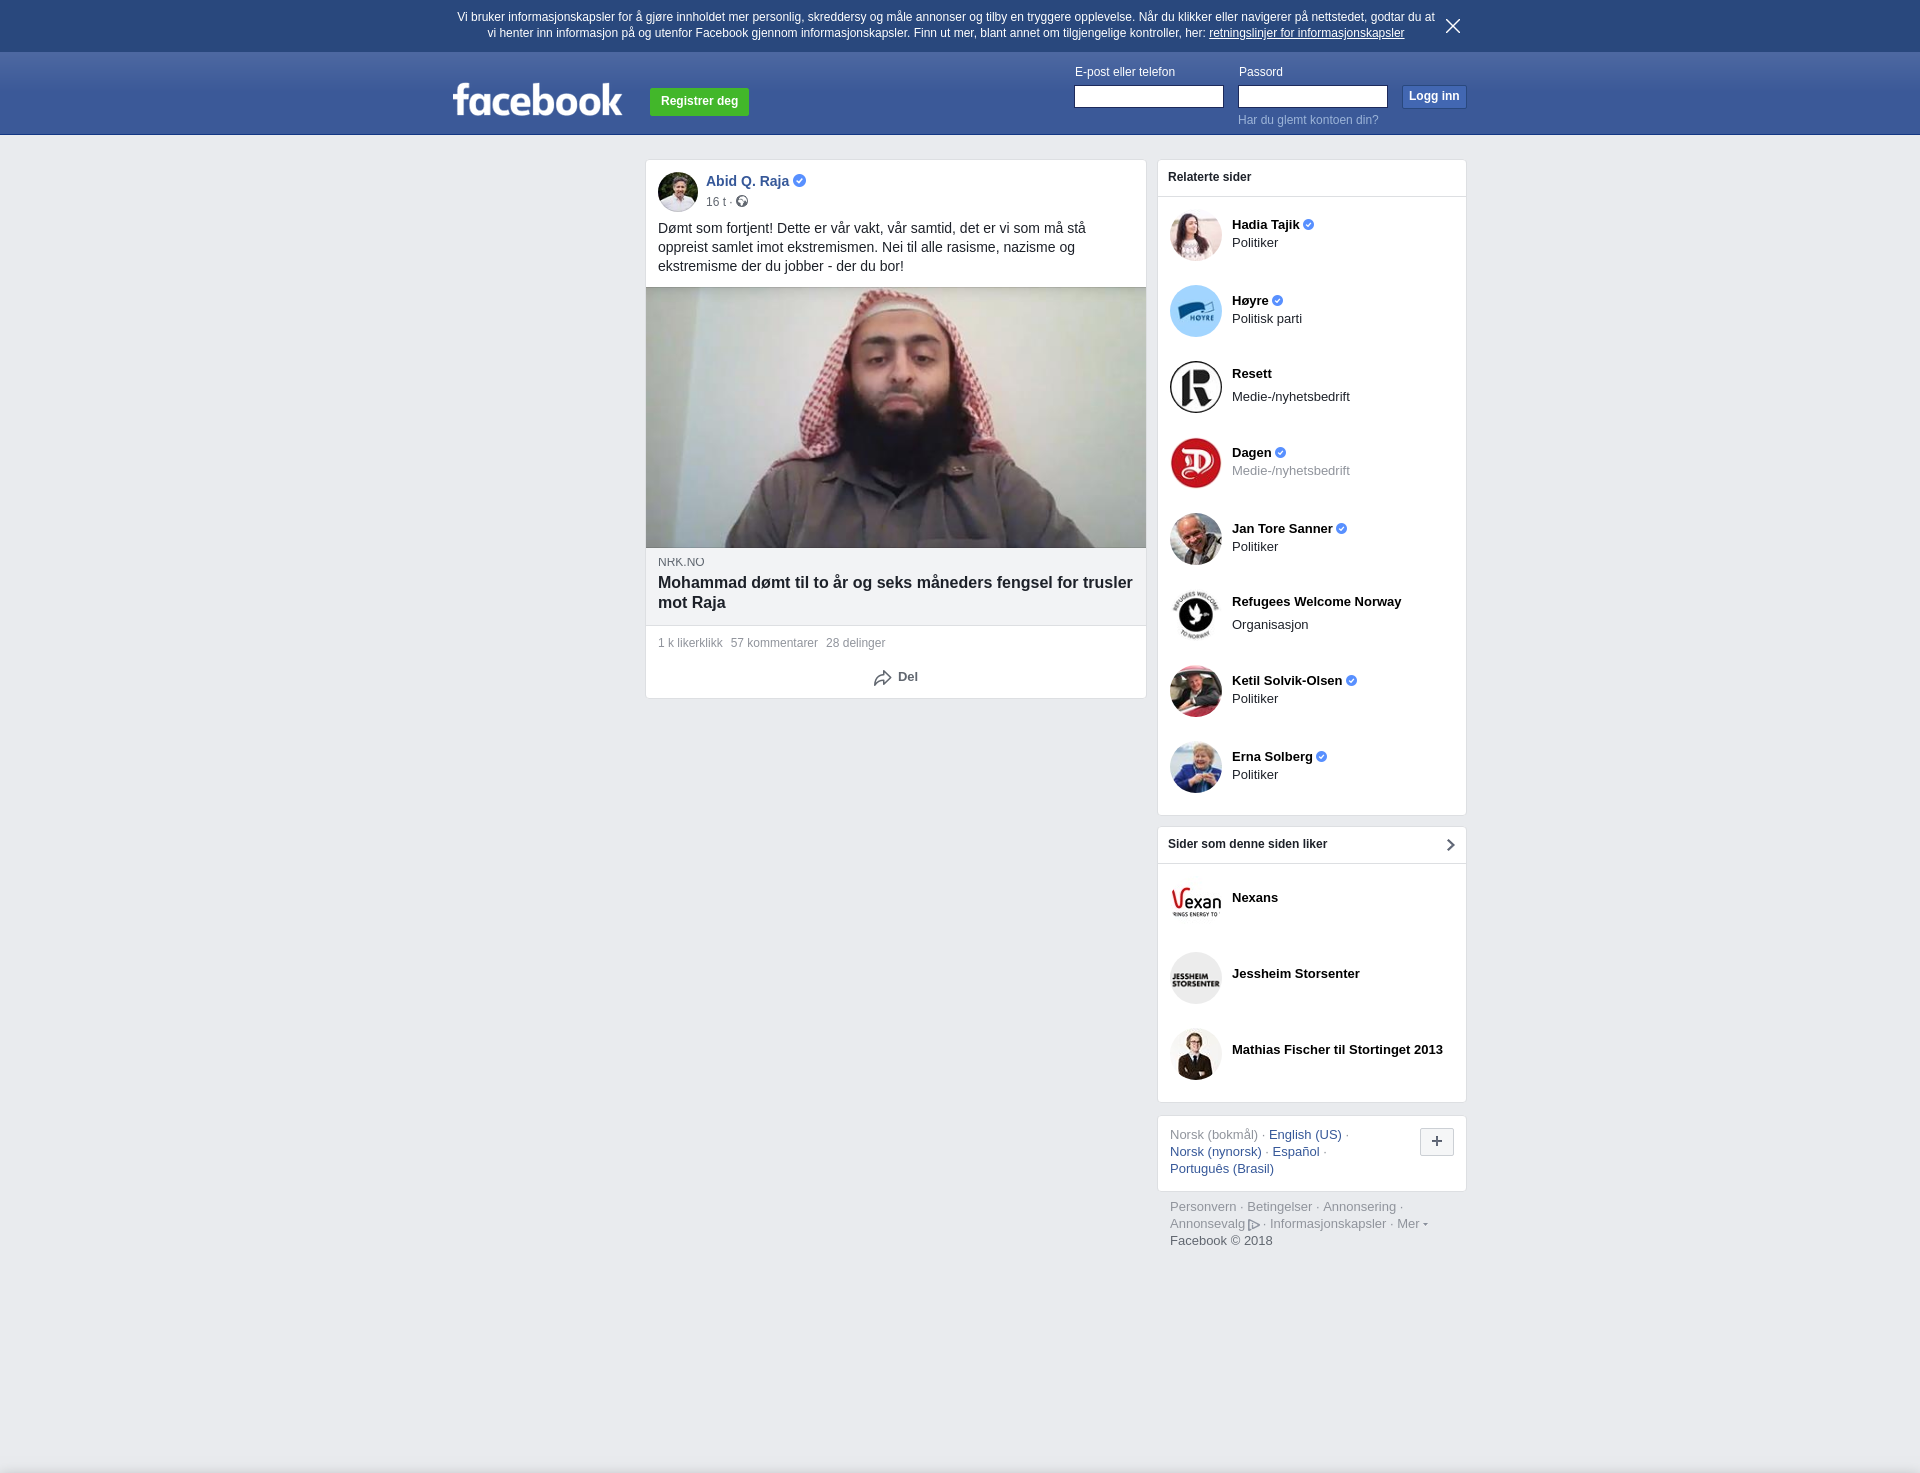Open the Betingelser footer link
The width and height of the screenshot is (1920, 1473).
[1279, 1207]
